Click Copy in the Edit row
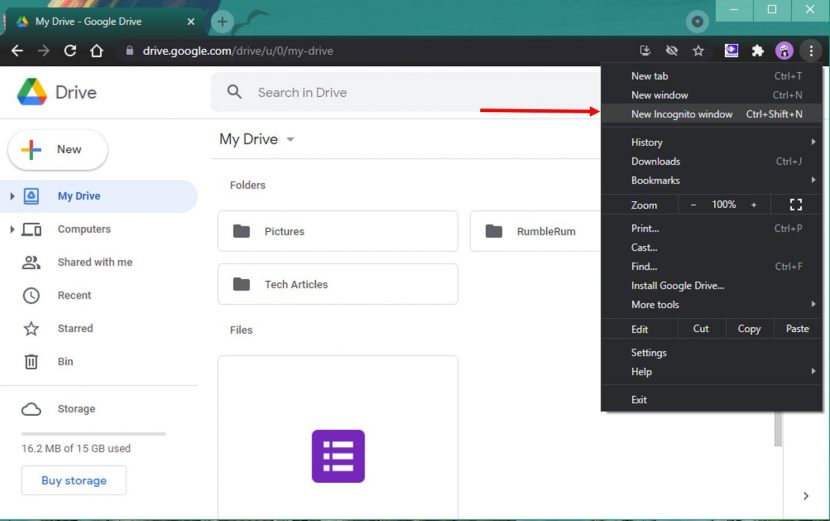Image resolution: width=830 pixels, height=521 pixels. 749,329
